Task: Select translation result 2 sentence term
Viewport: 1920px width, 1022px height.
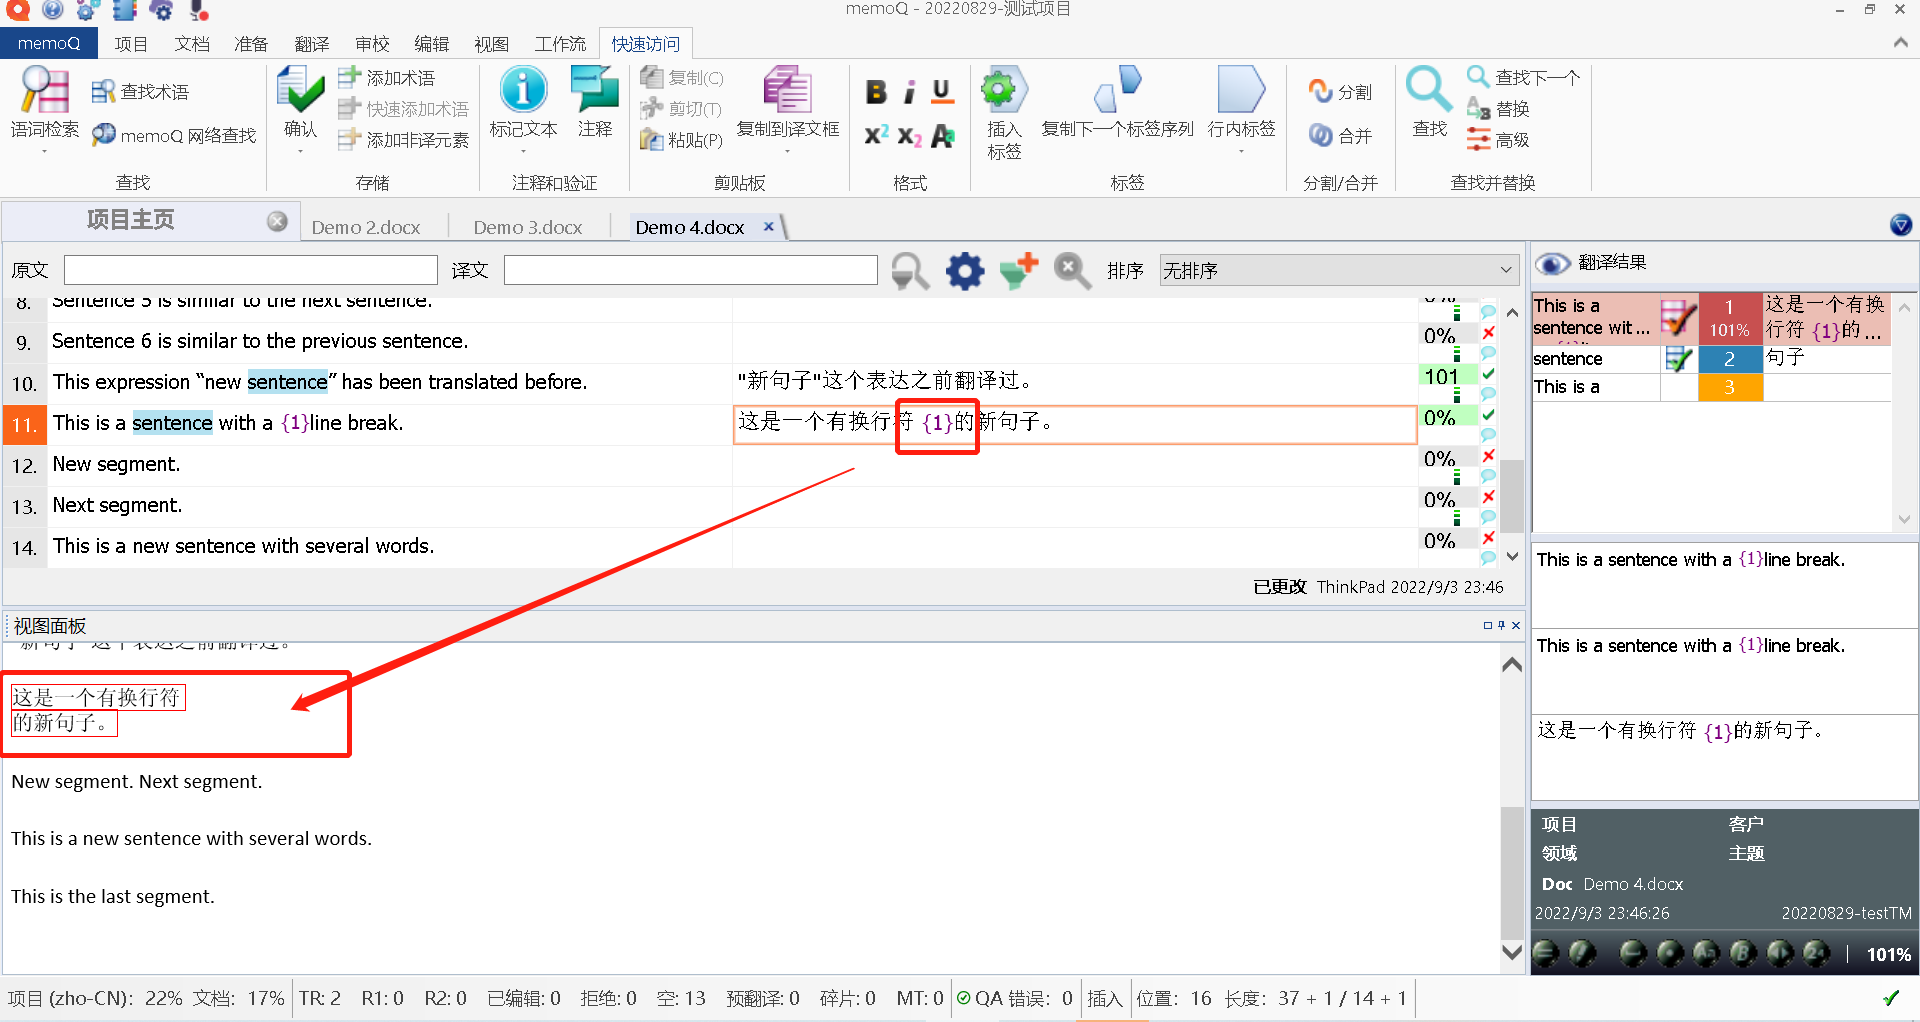Action: pos(1711,359)
